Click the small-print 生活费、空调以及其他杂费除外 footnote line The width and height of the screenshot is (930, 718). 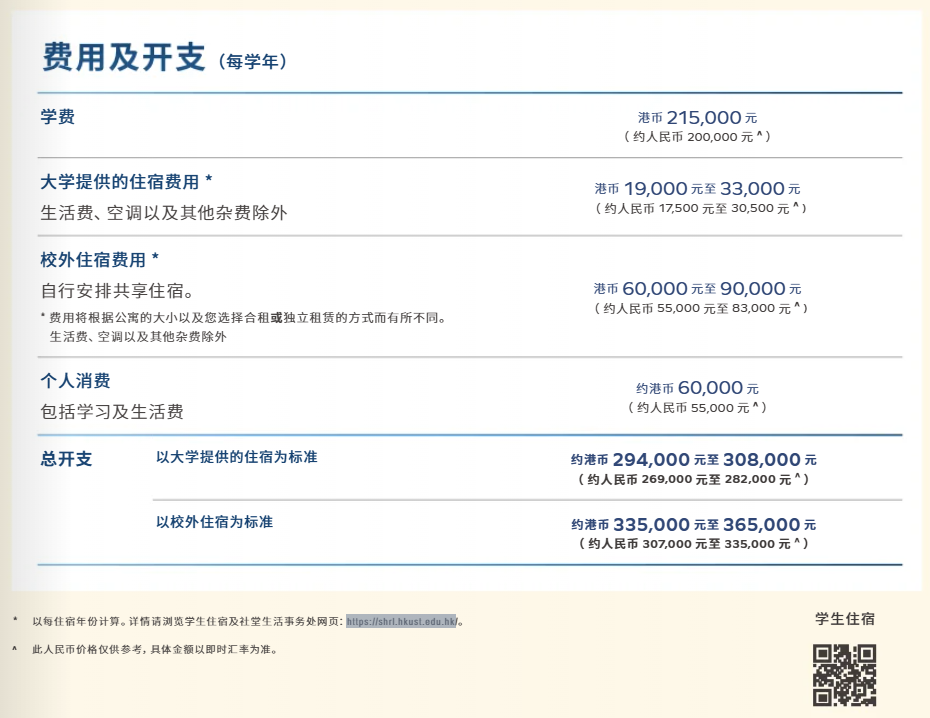138,337
